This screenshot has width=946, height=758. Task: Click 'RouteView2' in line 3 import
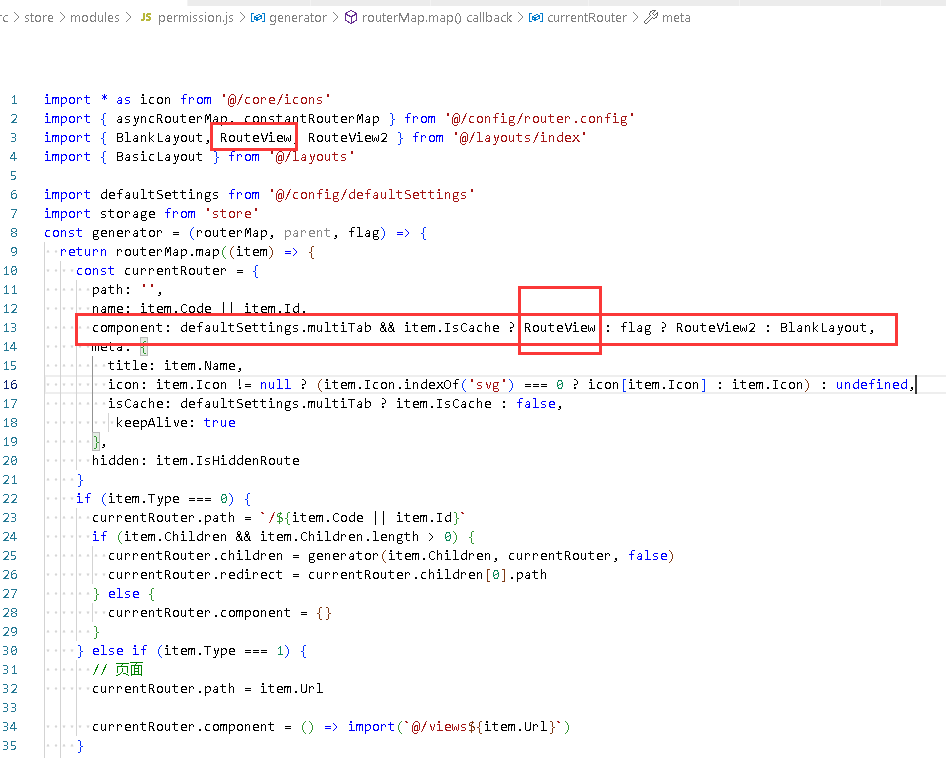click(348, 138)
